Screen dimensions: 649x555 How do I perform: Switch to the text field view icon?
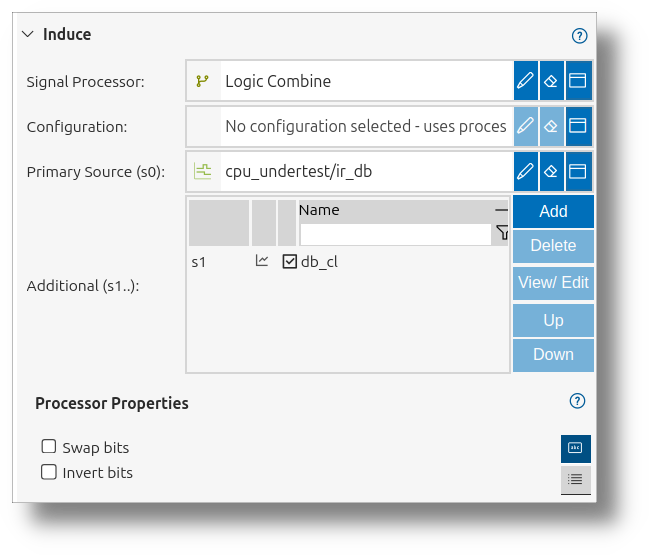tap(575, 448)
